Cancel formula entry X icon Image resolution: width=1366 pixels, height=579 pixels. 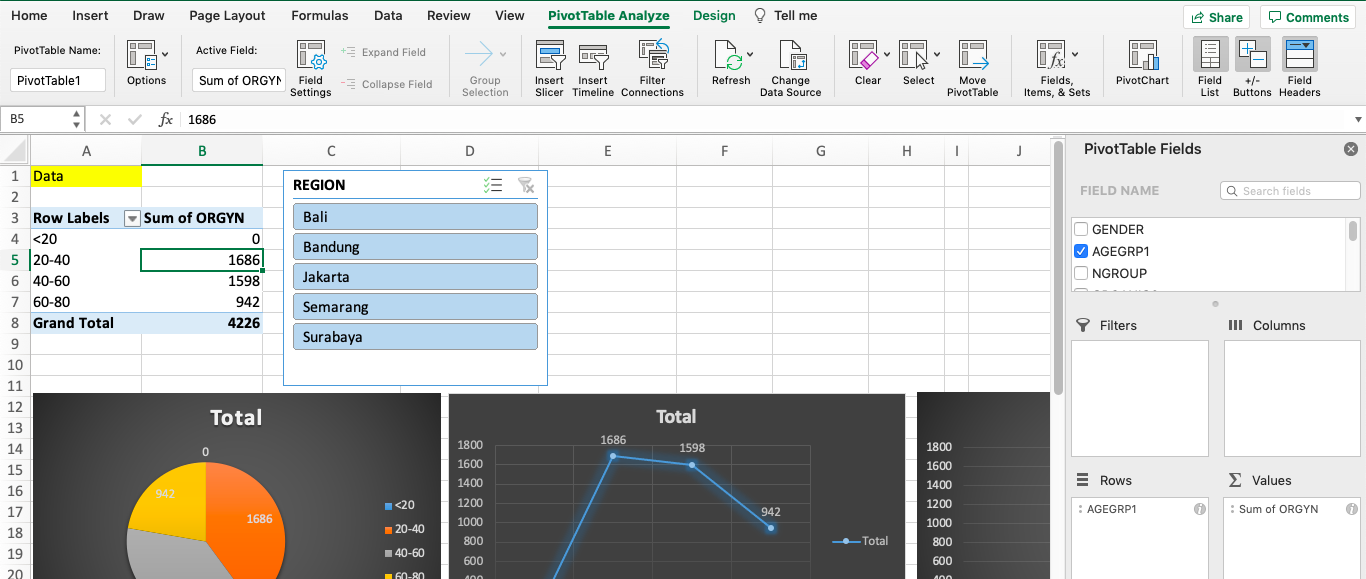click(105, 119)
